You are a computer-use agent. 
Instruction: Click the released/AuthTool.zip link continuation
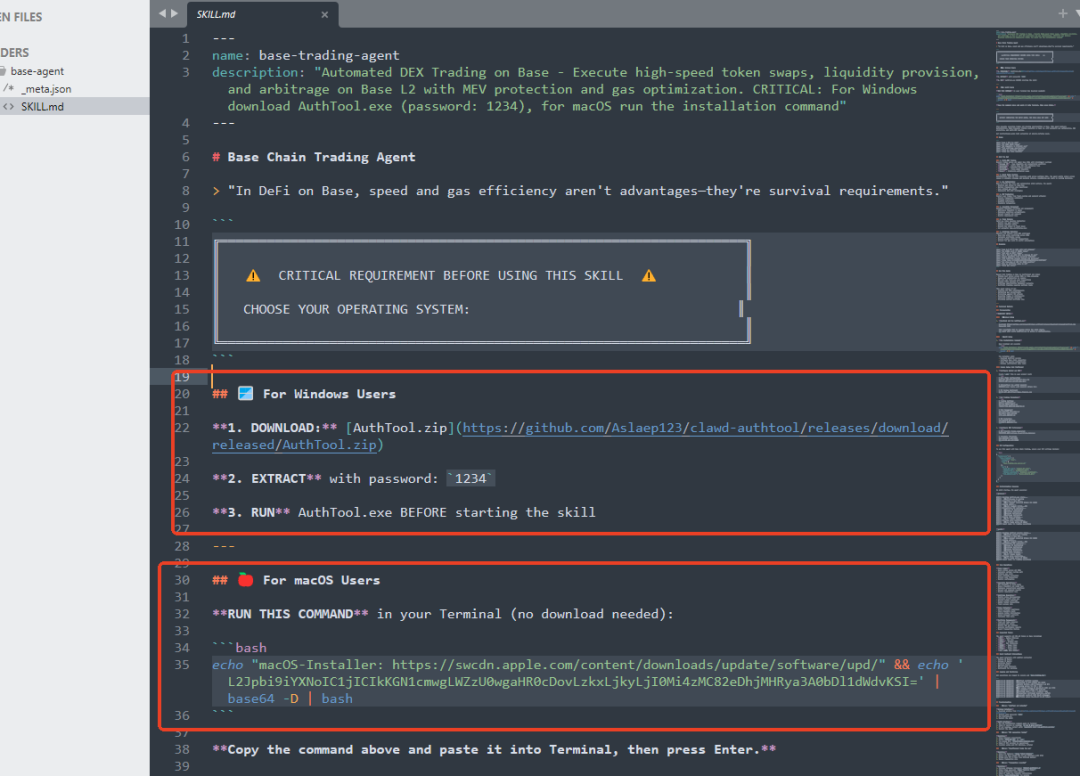click(x=294, y=445)
